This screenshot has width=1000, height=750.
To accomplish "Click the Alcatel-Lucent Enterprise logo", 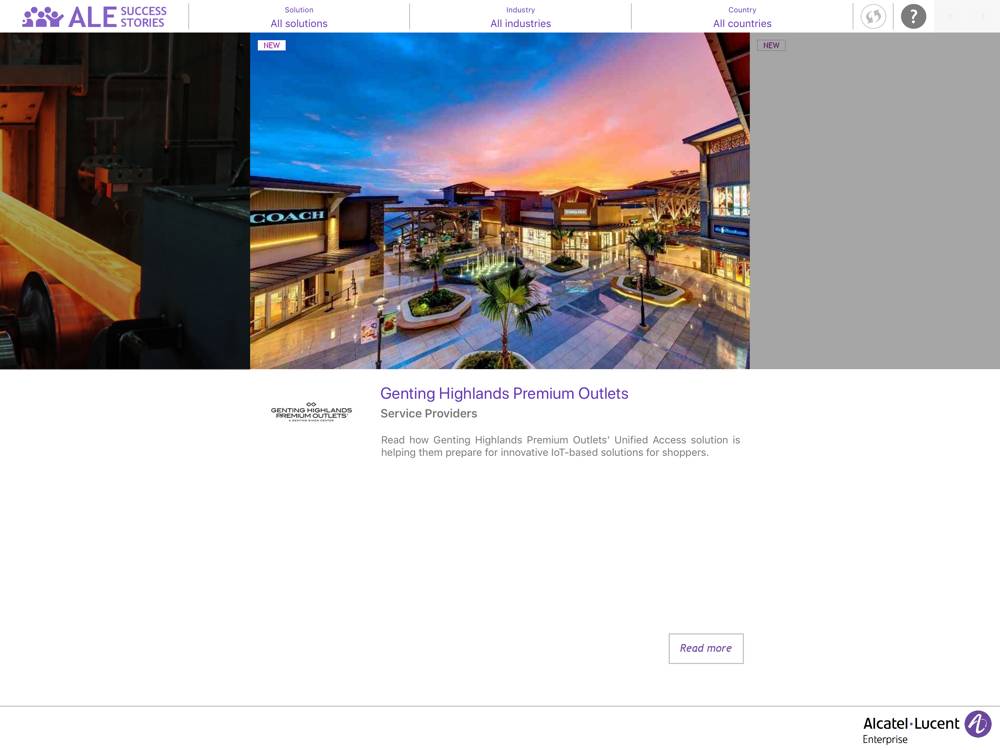I will [x=927, y=728].
